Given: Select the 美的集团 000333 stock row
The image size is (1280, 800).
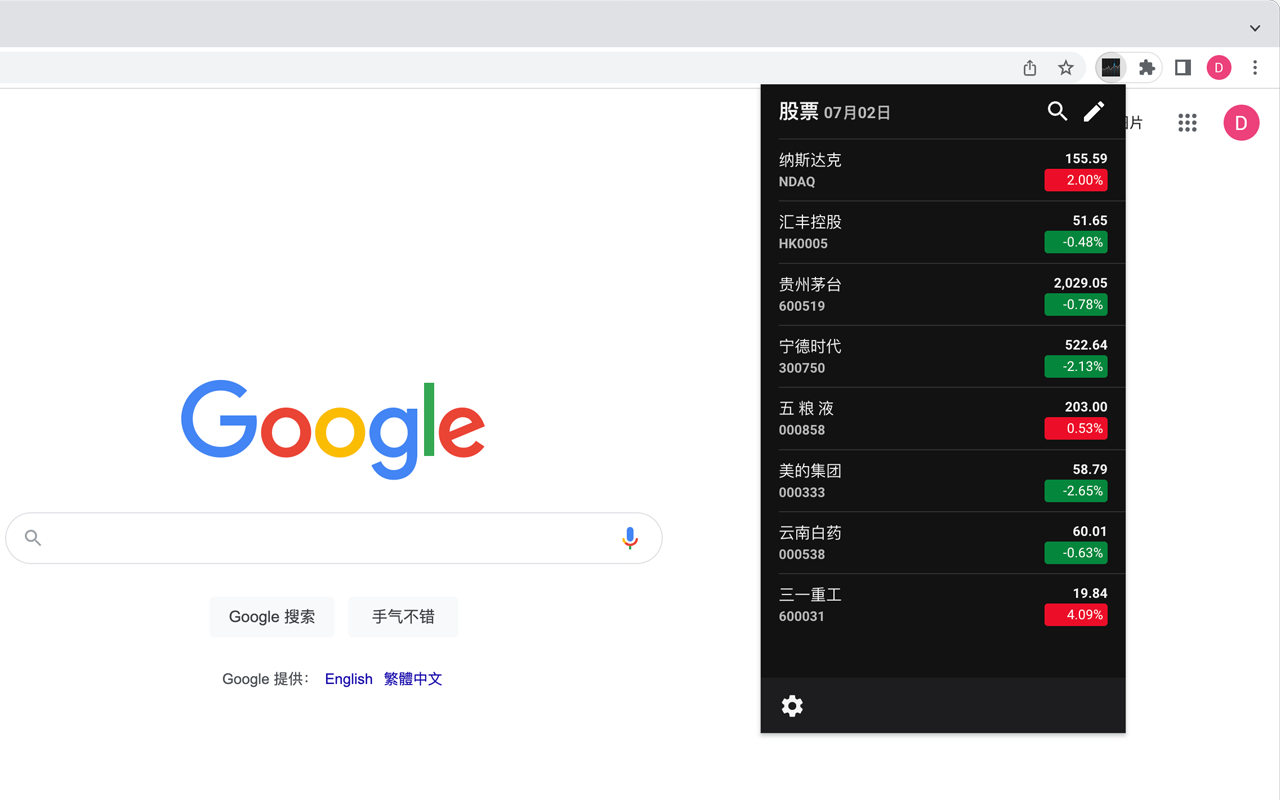Looking at the screenshot, I should 943,480.
